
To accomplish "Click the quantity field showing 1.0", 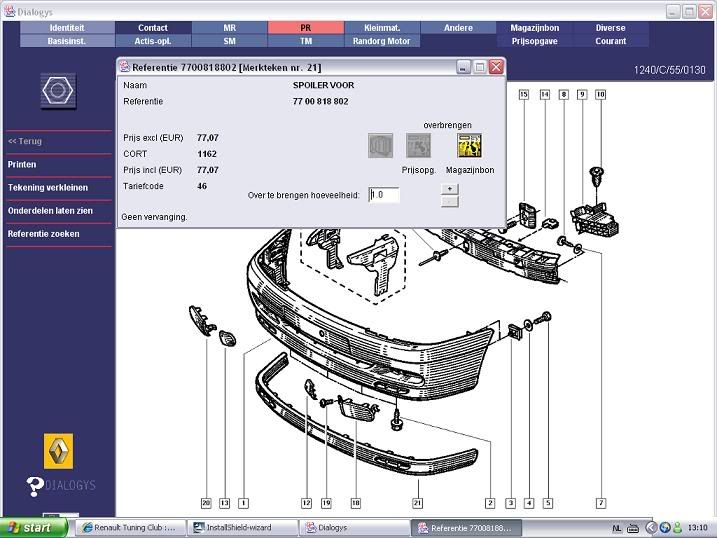I will [x=384, y=195].
